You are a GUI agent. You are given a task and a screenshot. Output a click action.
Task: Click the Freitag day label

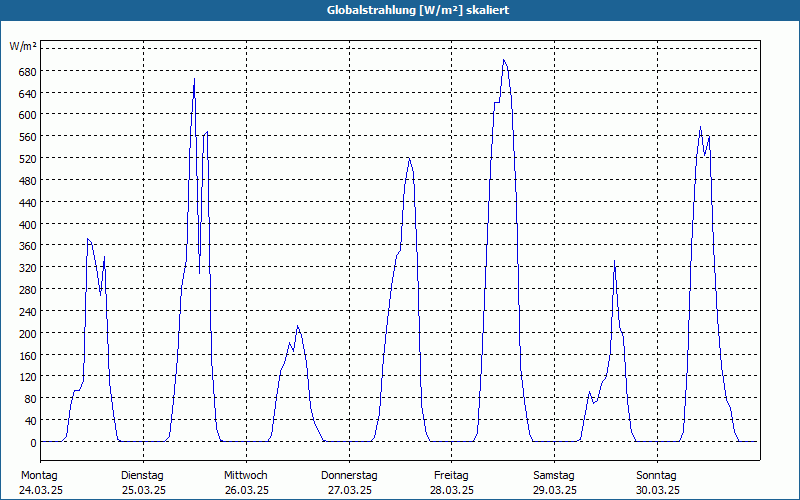tap(451, 476)
